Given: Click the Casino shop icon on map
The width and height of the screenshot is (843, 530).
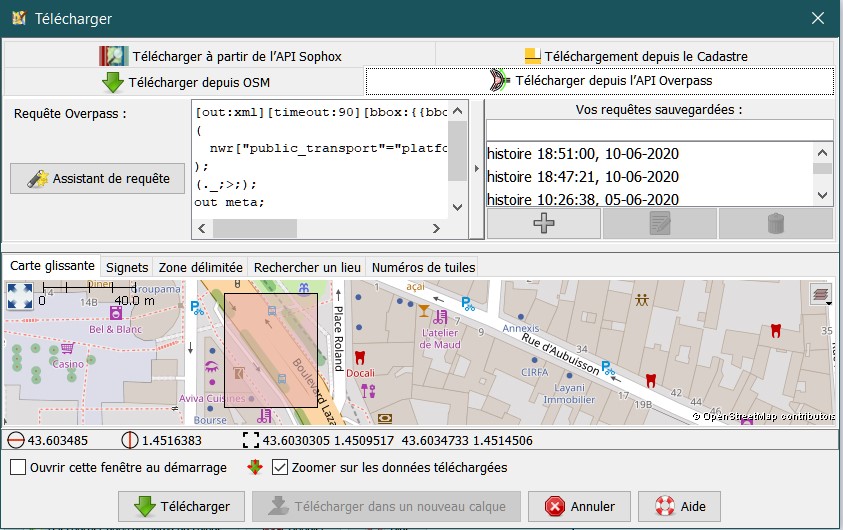Looking at the screenshot, I should (x=67, y=348).
